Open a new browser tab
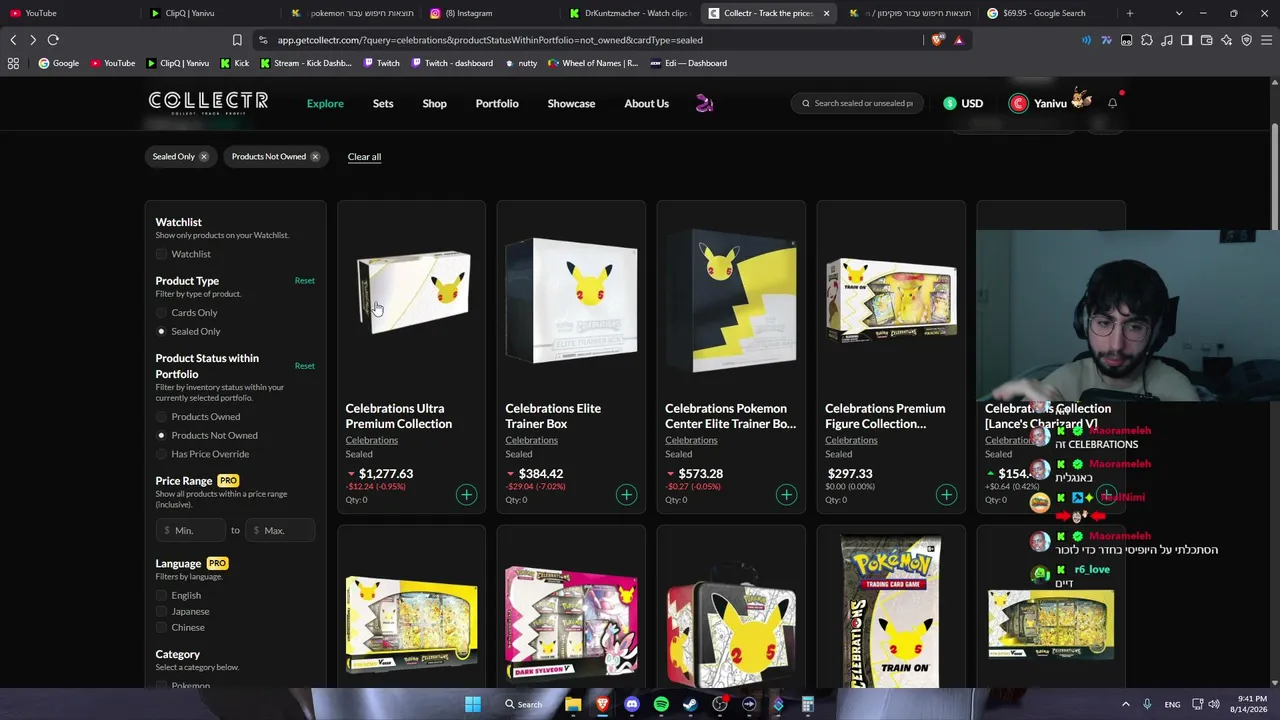This screenshot has height=720, width=1280. point(1129,13)
